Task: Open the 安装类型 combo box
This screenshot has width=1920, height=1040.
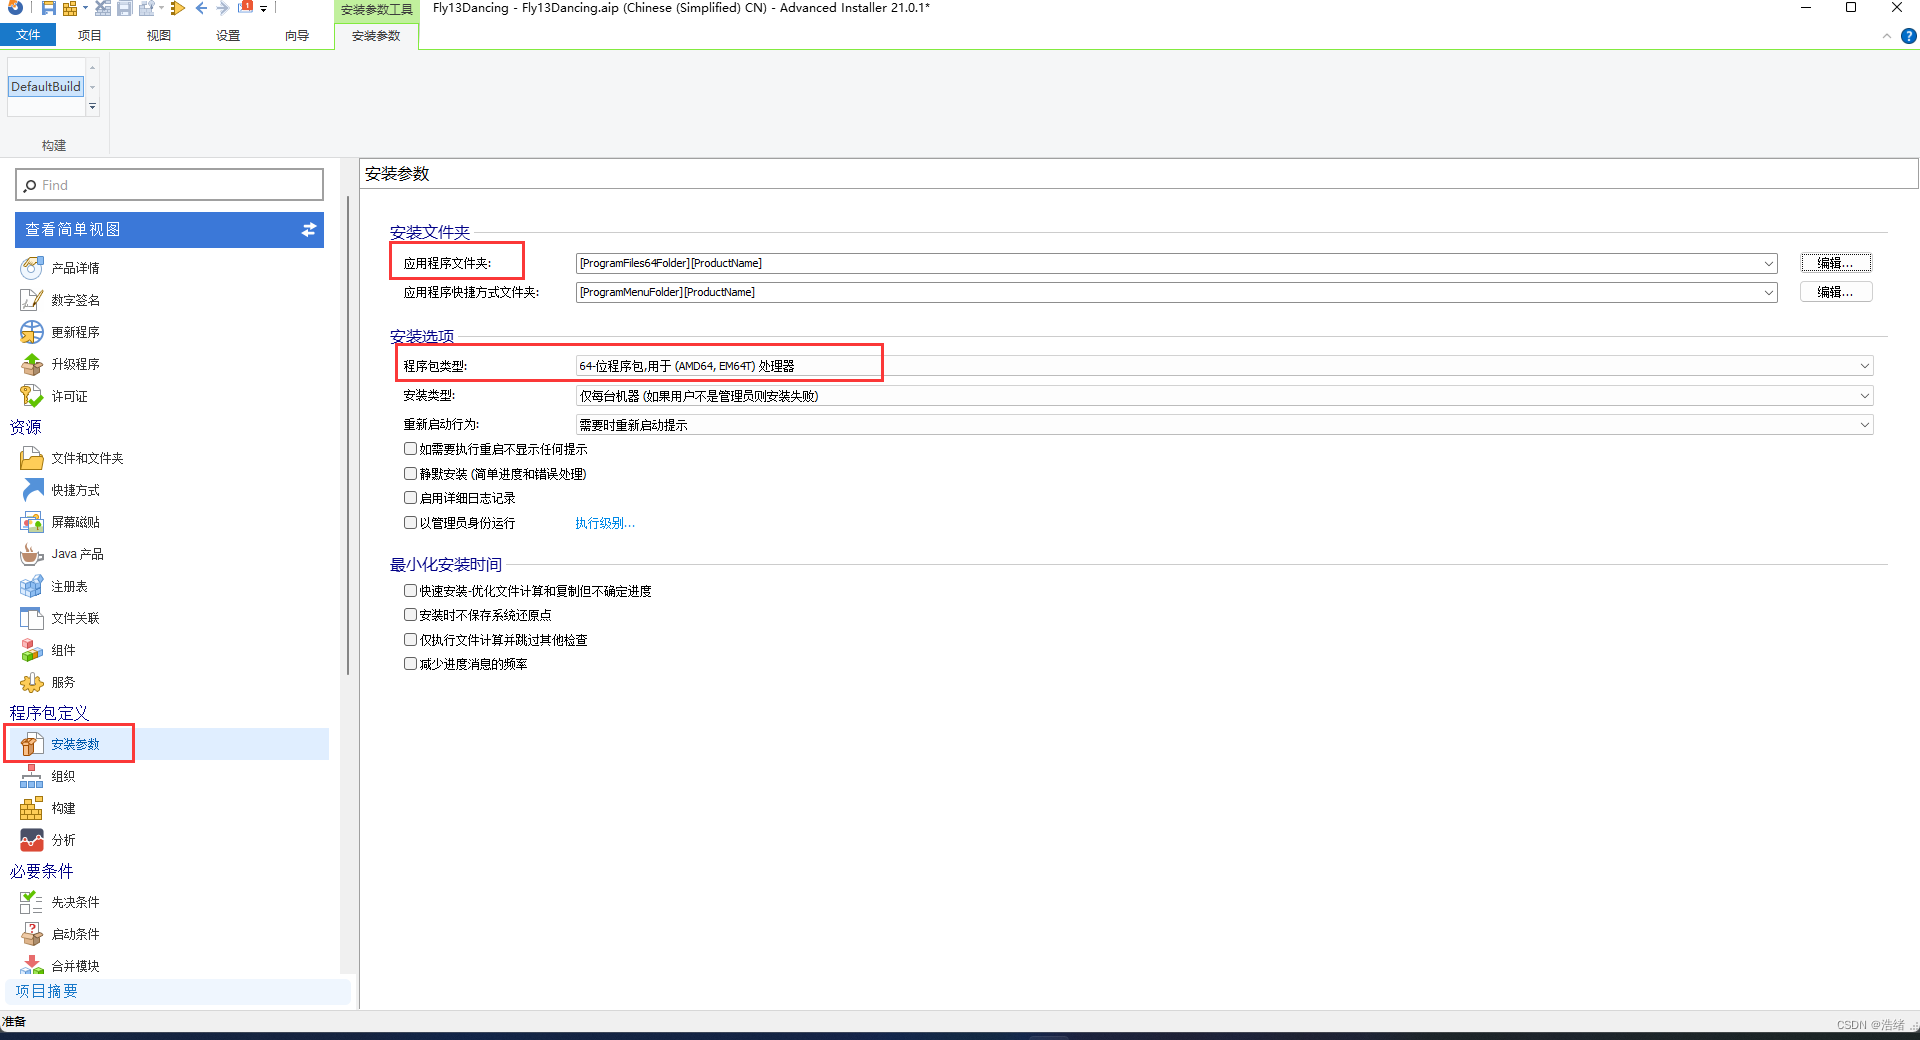Action: [x=1864, y=396]
